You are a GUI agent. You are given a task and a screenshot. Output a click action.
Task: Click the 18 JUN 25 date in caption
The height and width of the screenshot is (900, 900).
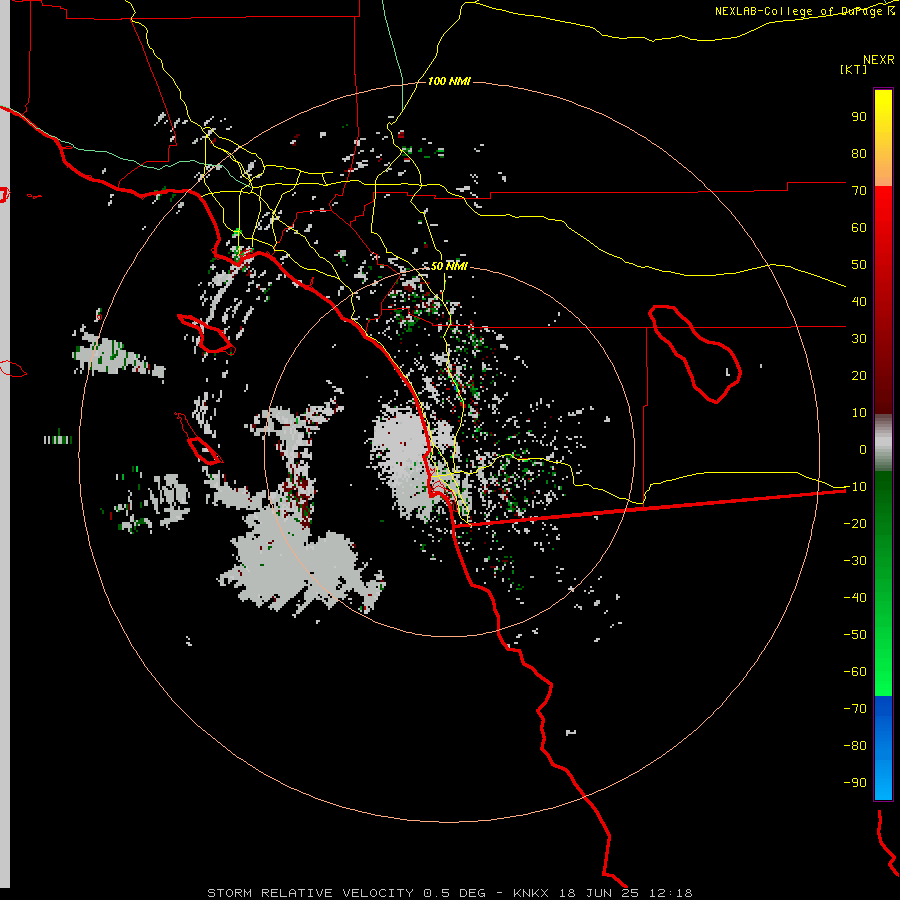[599, 893]
